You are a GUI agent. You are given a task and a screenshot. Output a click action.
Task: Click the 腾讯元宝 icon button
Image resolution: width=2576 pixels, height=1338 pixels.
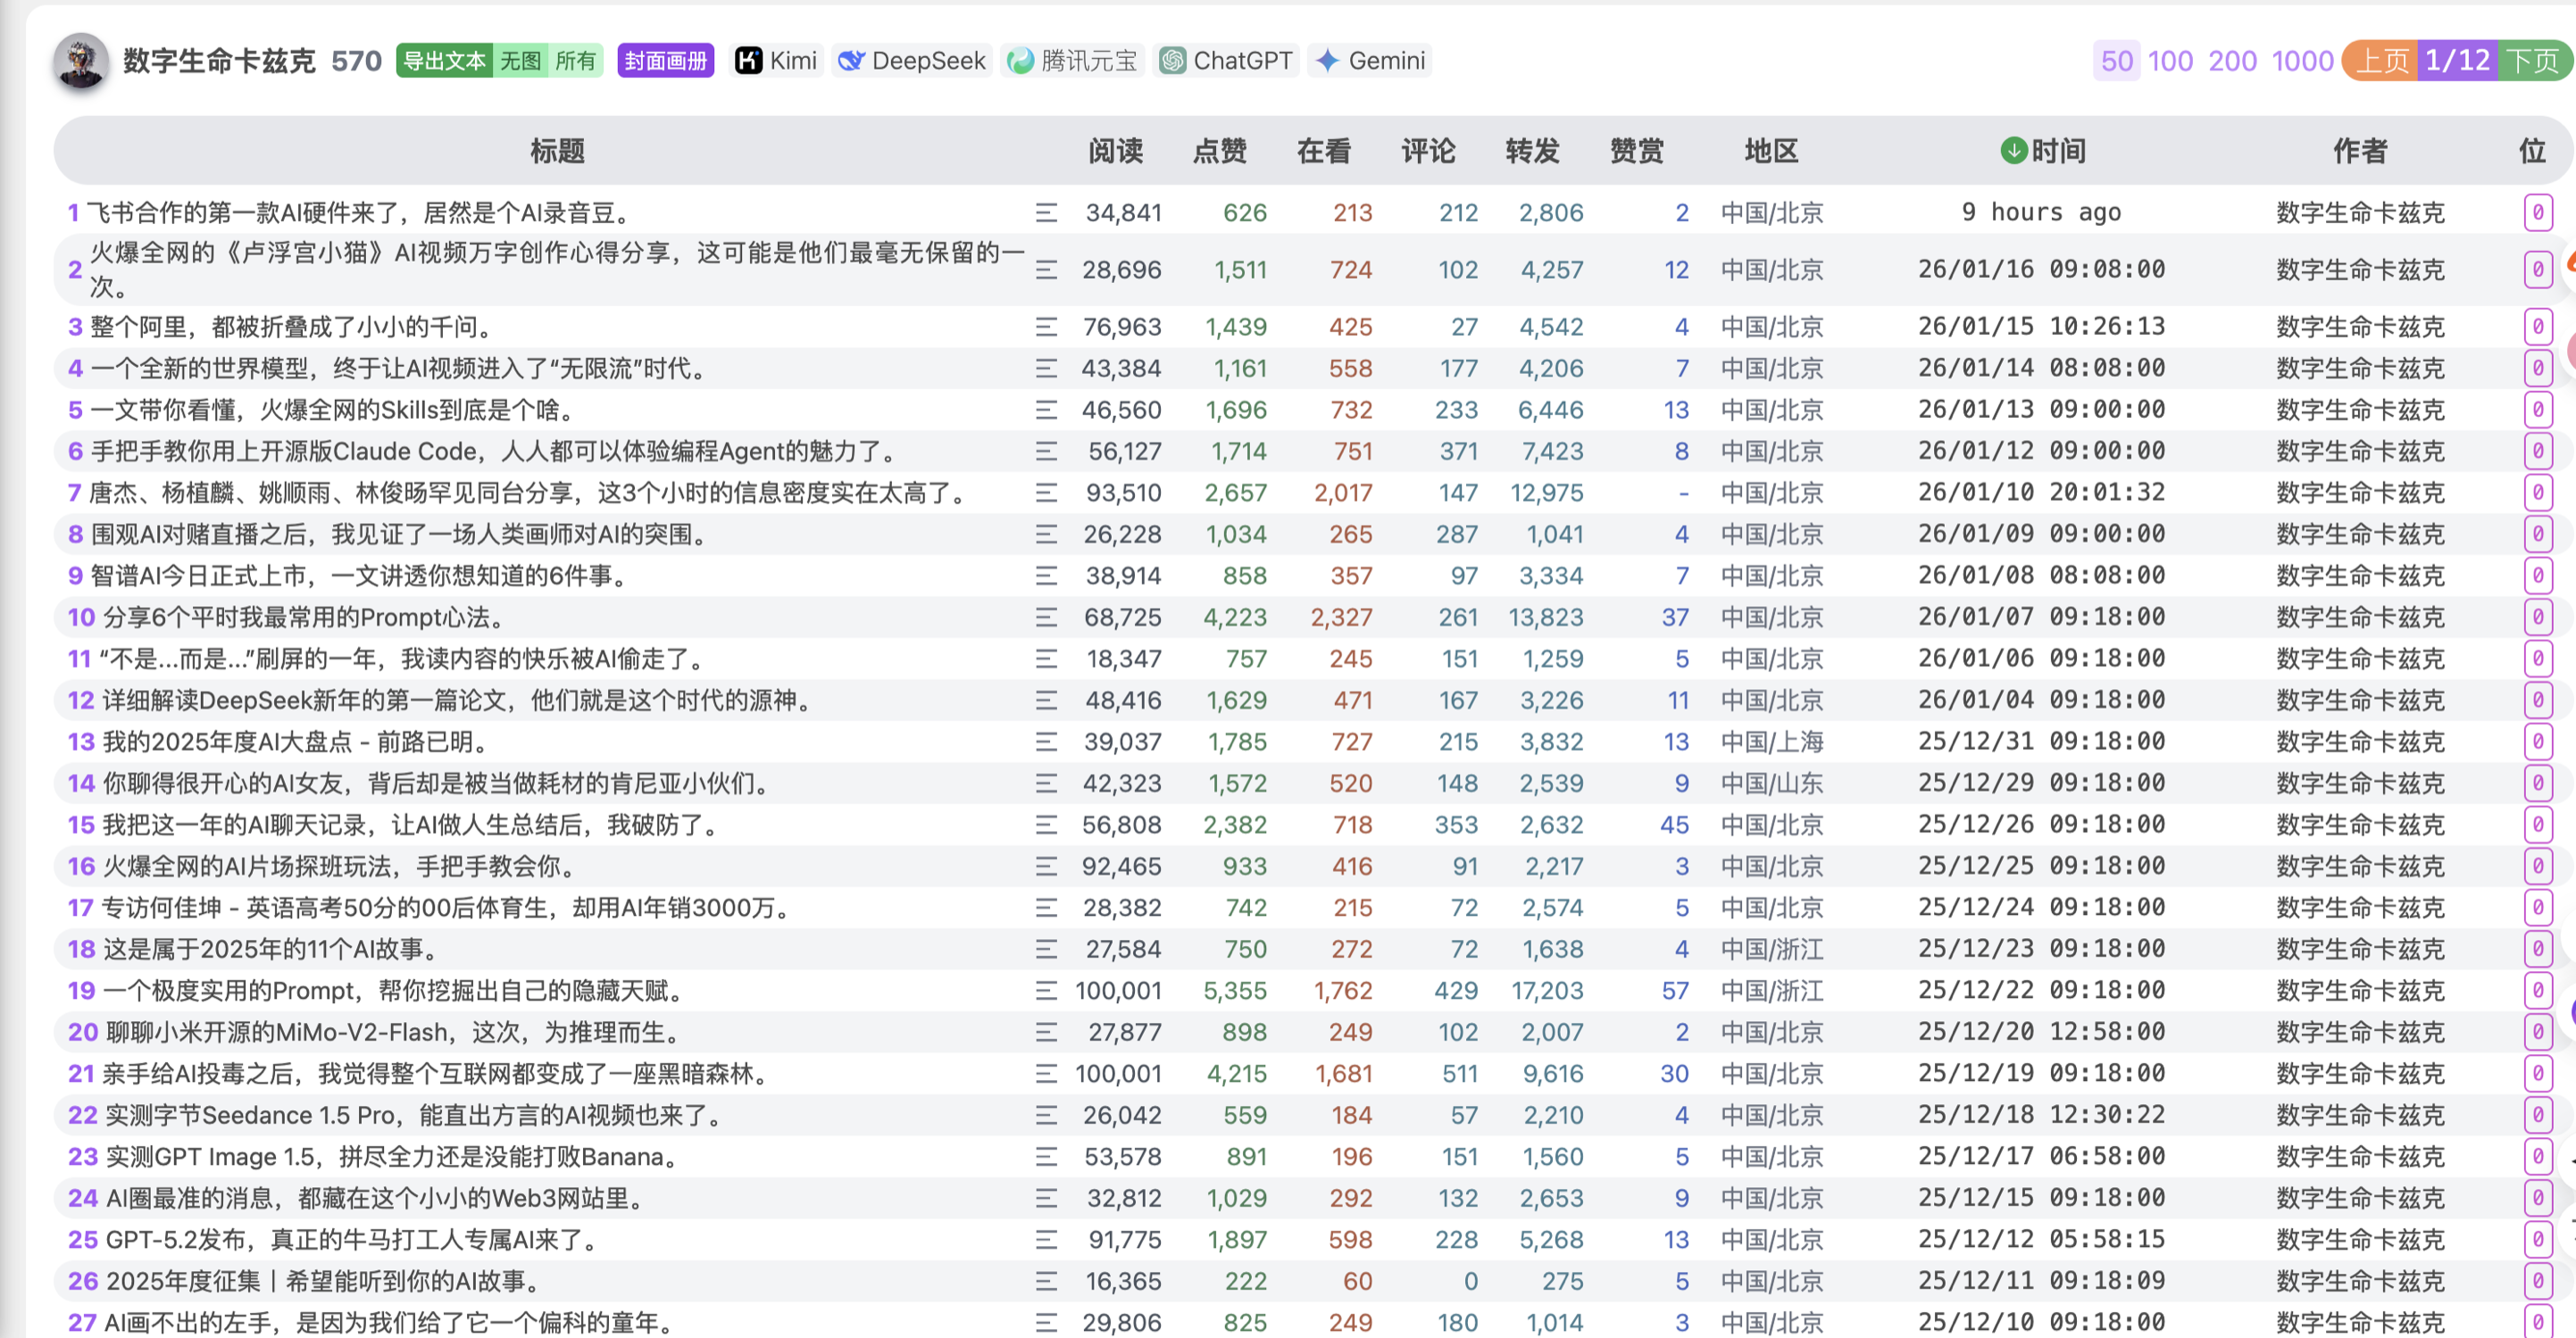[x=1020, y=61]
